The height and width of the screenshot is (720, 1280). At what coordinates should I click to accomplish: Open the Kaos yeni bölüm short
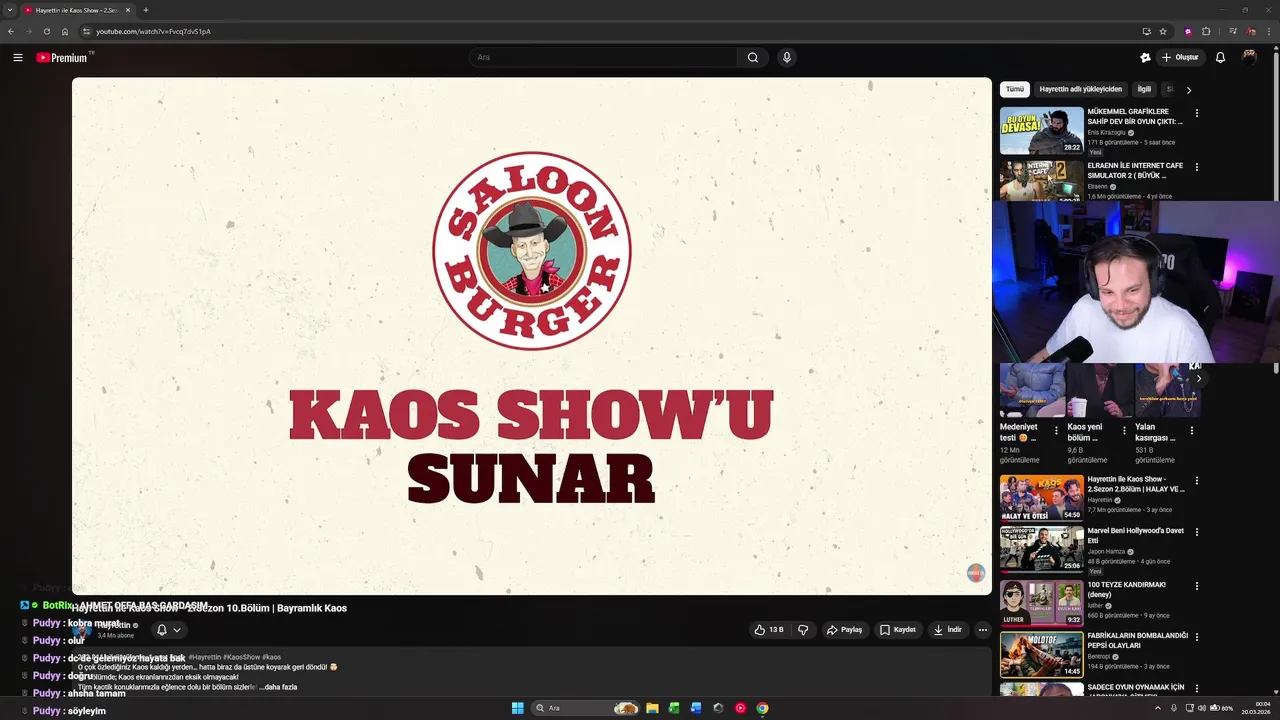pos(1100,392)
